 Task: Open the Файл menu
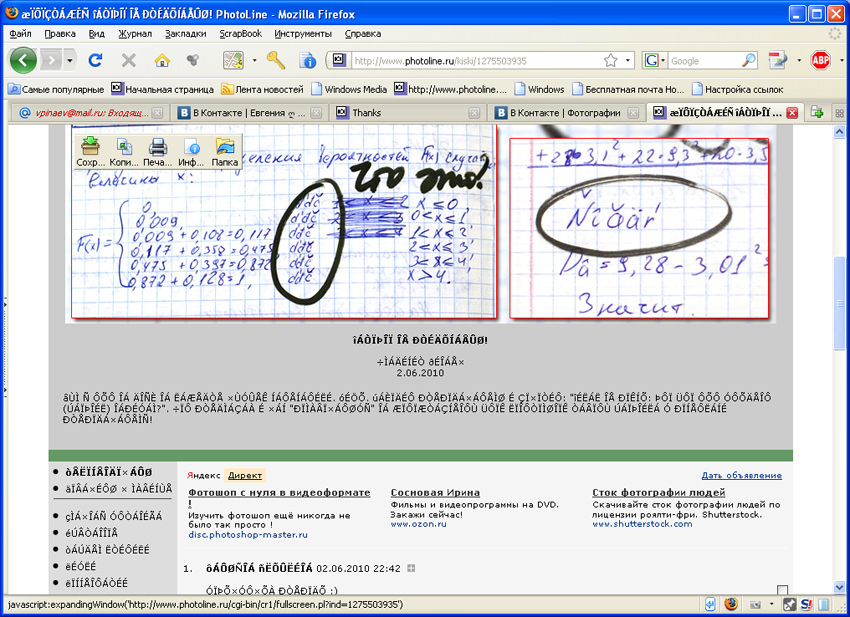pyautogui.click(x=21, y=34)
